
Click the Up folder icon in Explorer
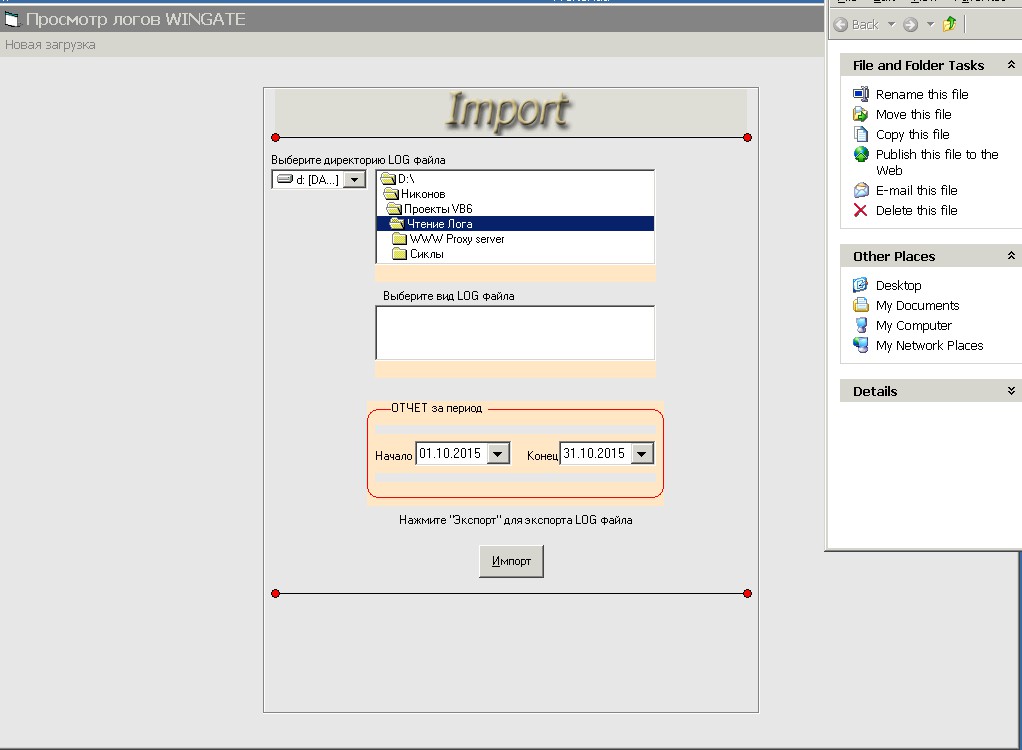[950, 24]
